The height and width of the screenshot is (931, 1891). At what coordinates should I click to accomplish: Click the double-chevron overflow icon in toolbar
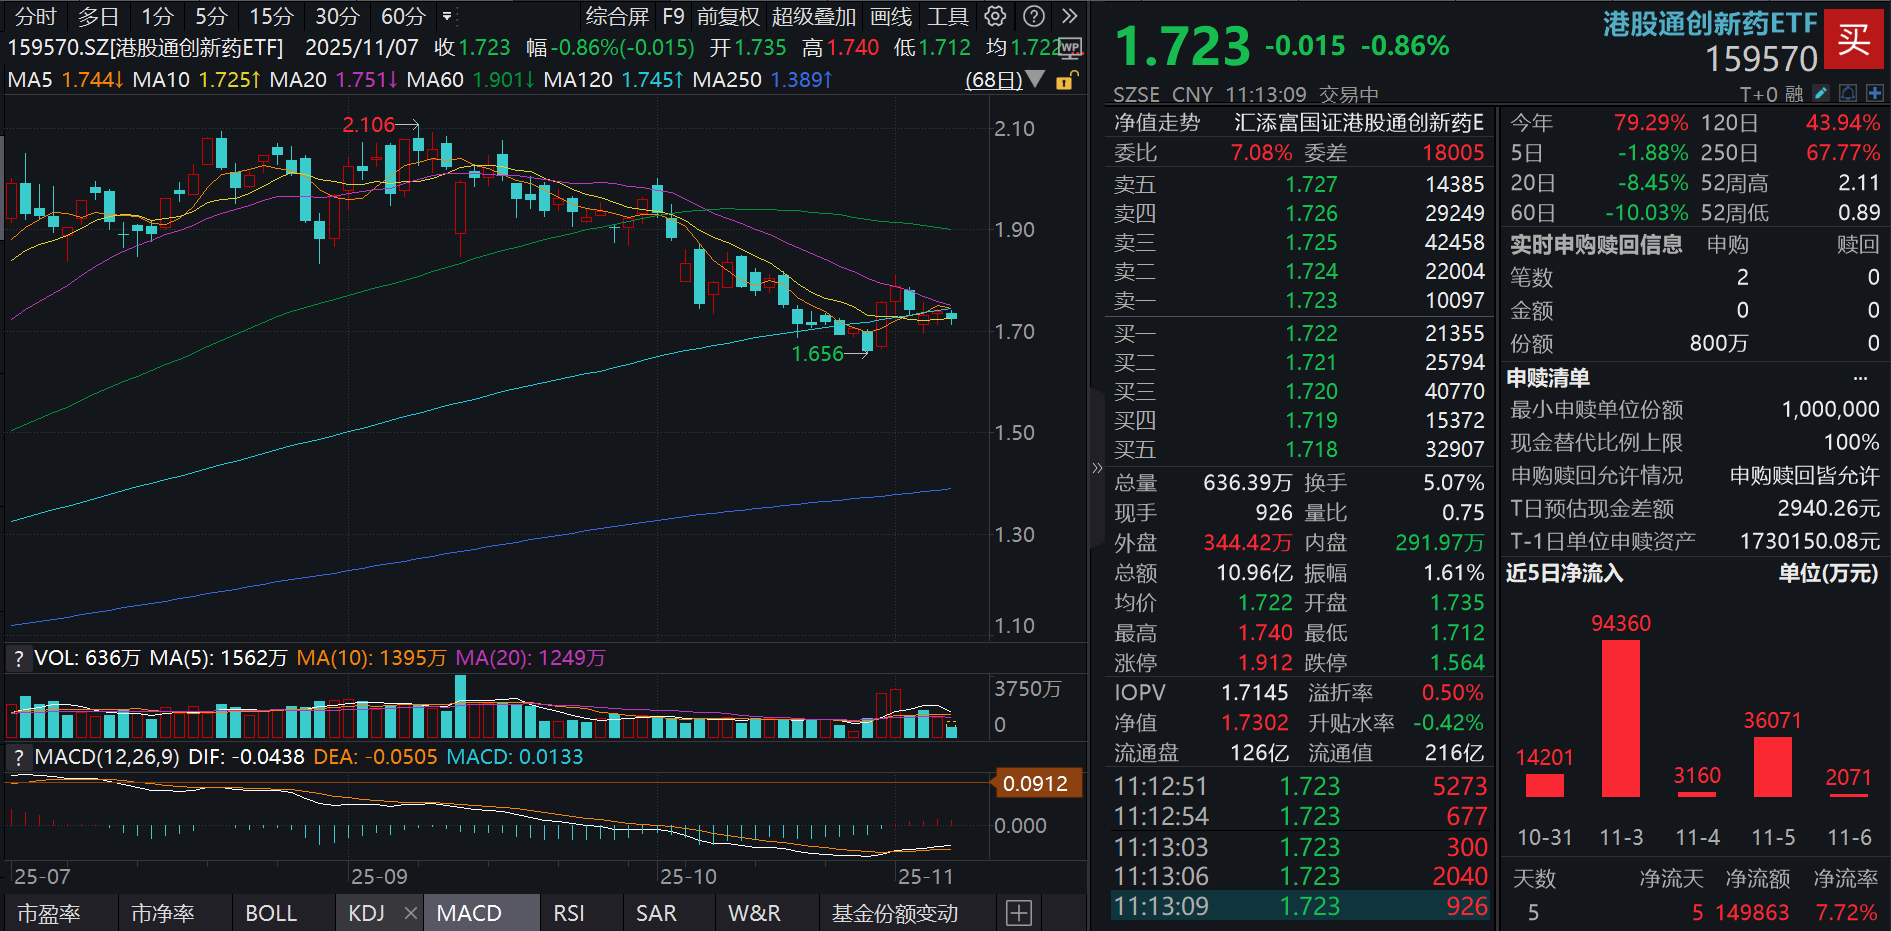pyautogui.click(x=1069, y=16)
